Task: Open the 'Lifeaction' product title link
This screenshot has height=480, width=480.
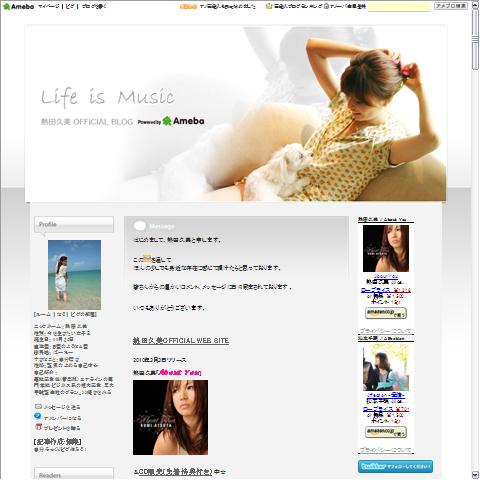Action: (x=386, y=395)
